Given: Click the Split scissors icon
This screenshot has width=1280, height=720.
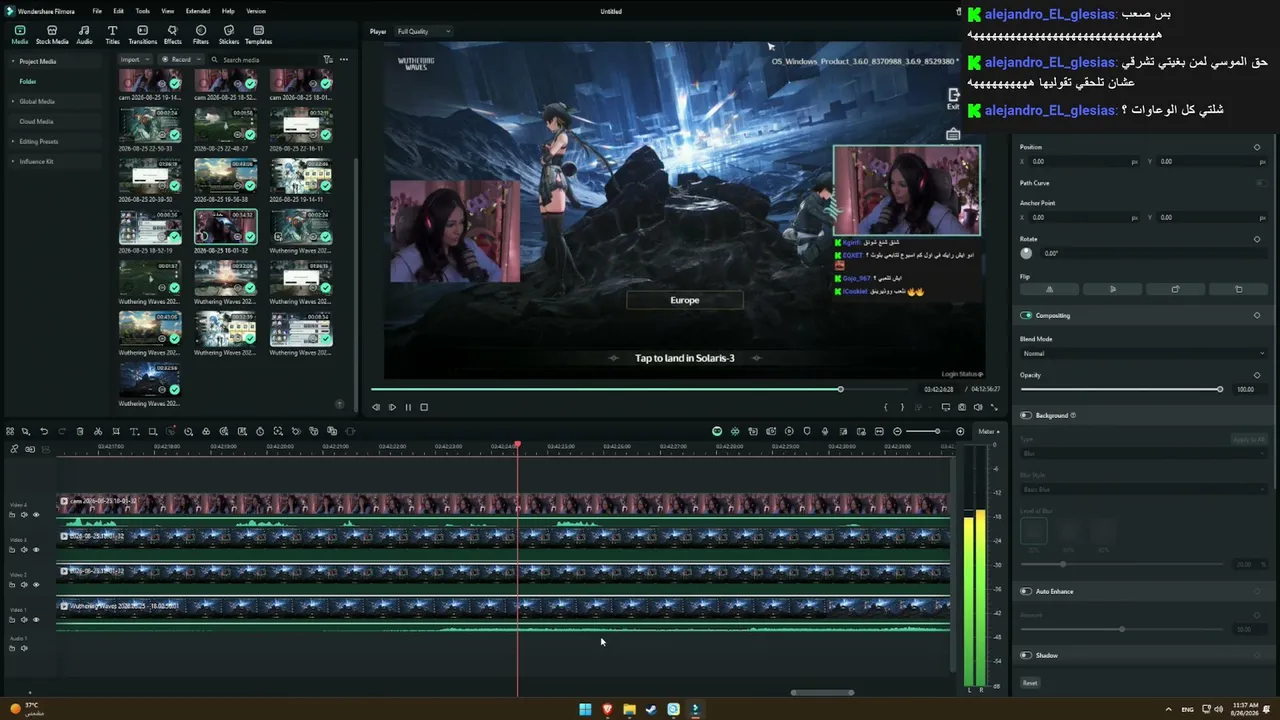Looking at the screenshot, I should coord(98,431).
